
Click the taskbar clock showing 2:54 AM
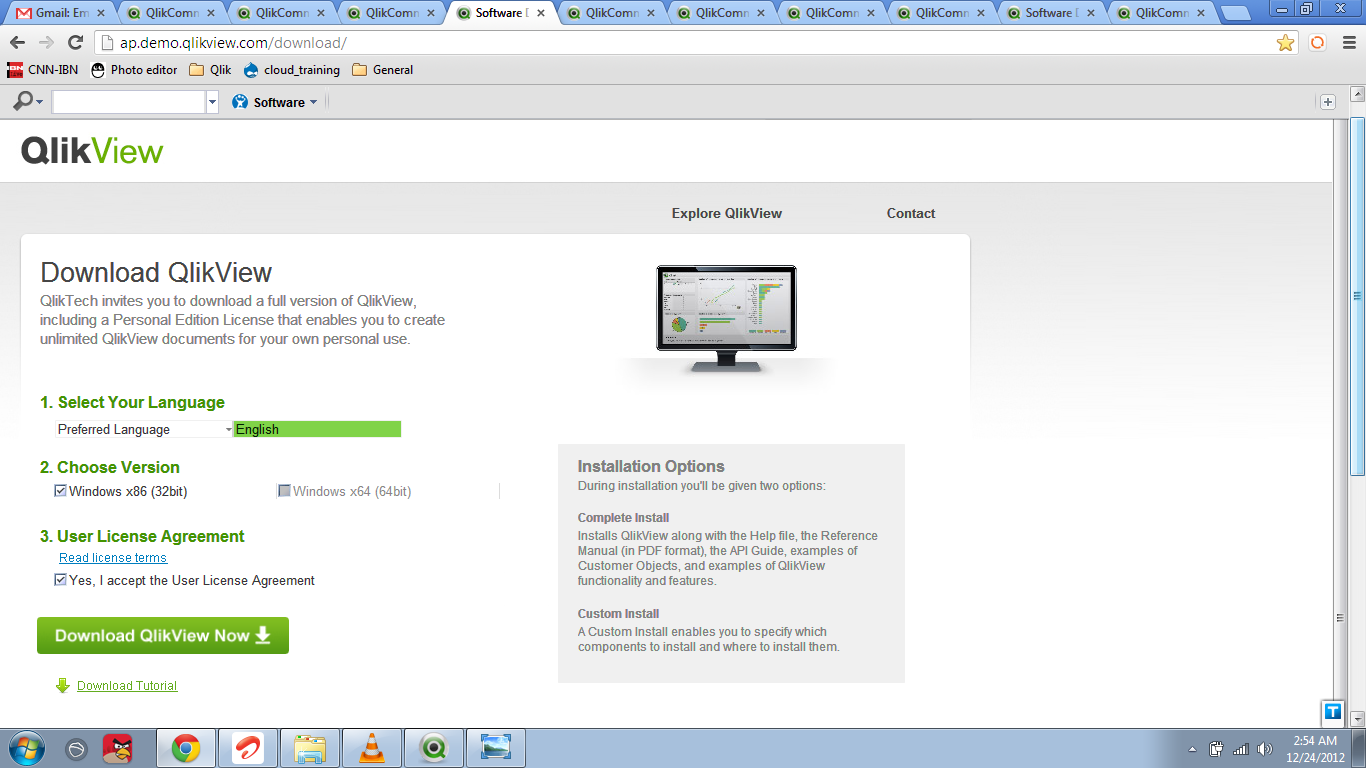pos(1316,749)
